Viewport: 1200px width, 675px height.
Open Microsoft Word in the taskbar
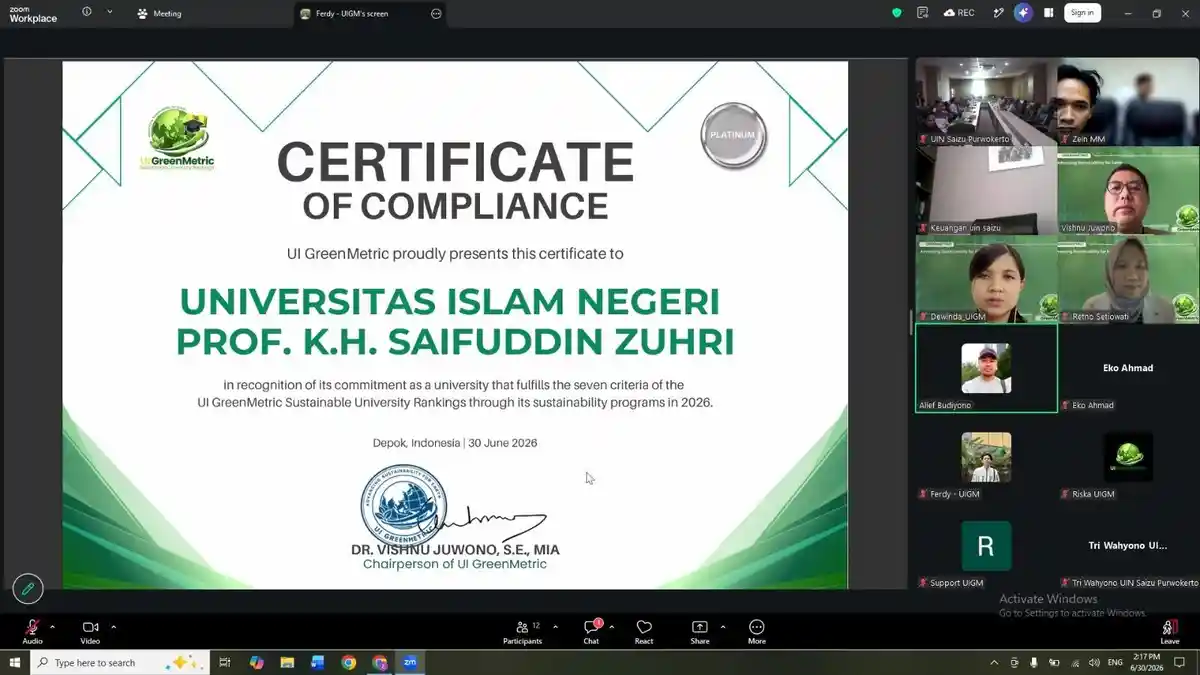318,662
